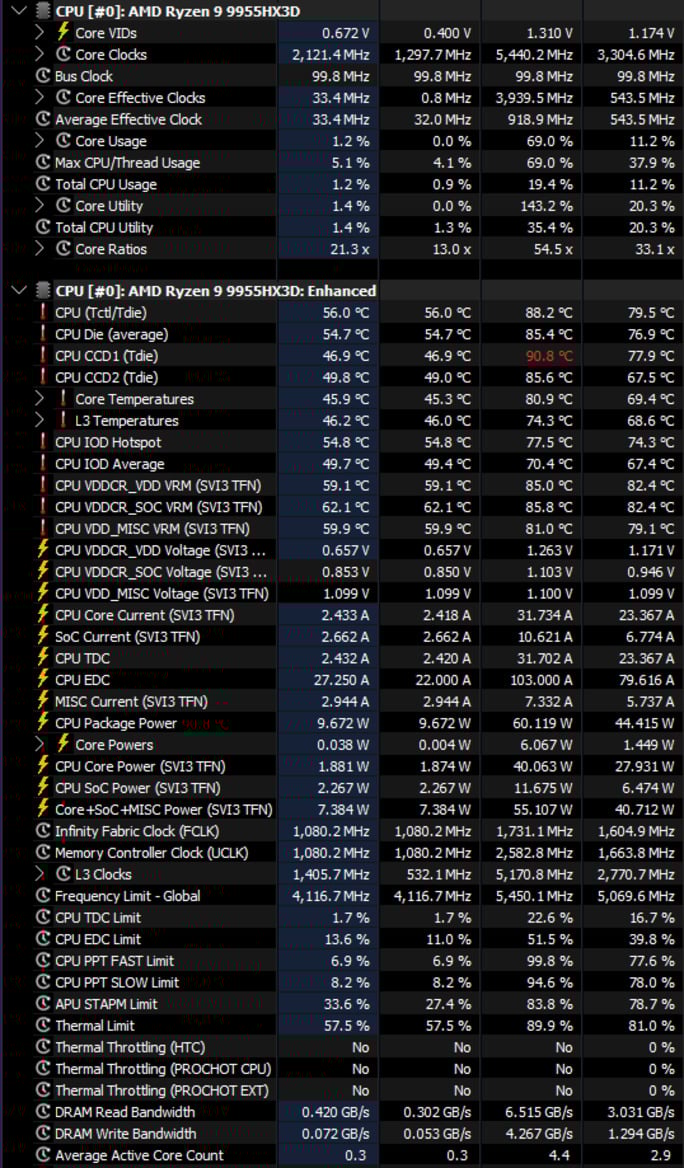Click the clock icon beside Average Effective Clock
This screenshot has height=1168, width=684.
tap(43, 119)
